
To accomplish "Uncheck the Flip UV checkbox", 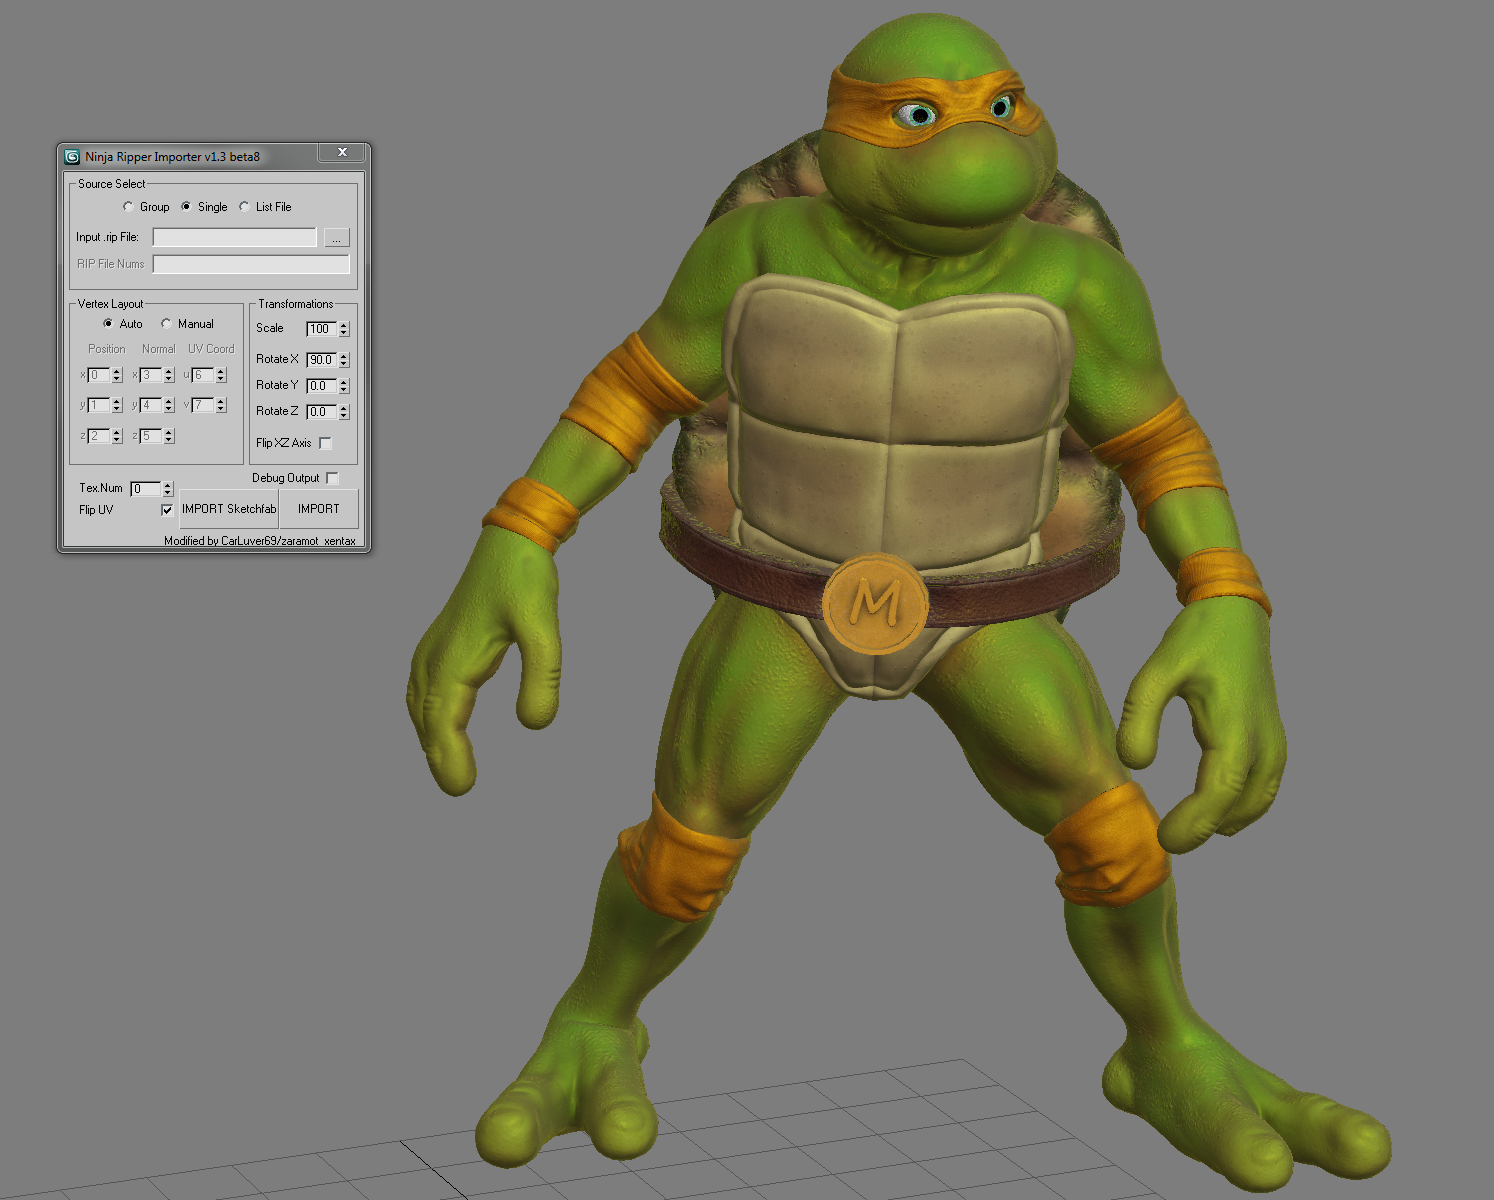I will click(167, 510).
